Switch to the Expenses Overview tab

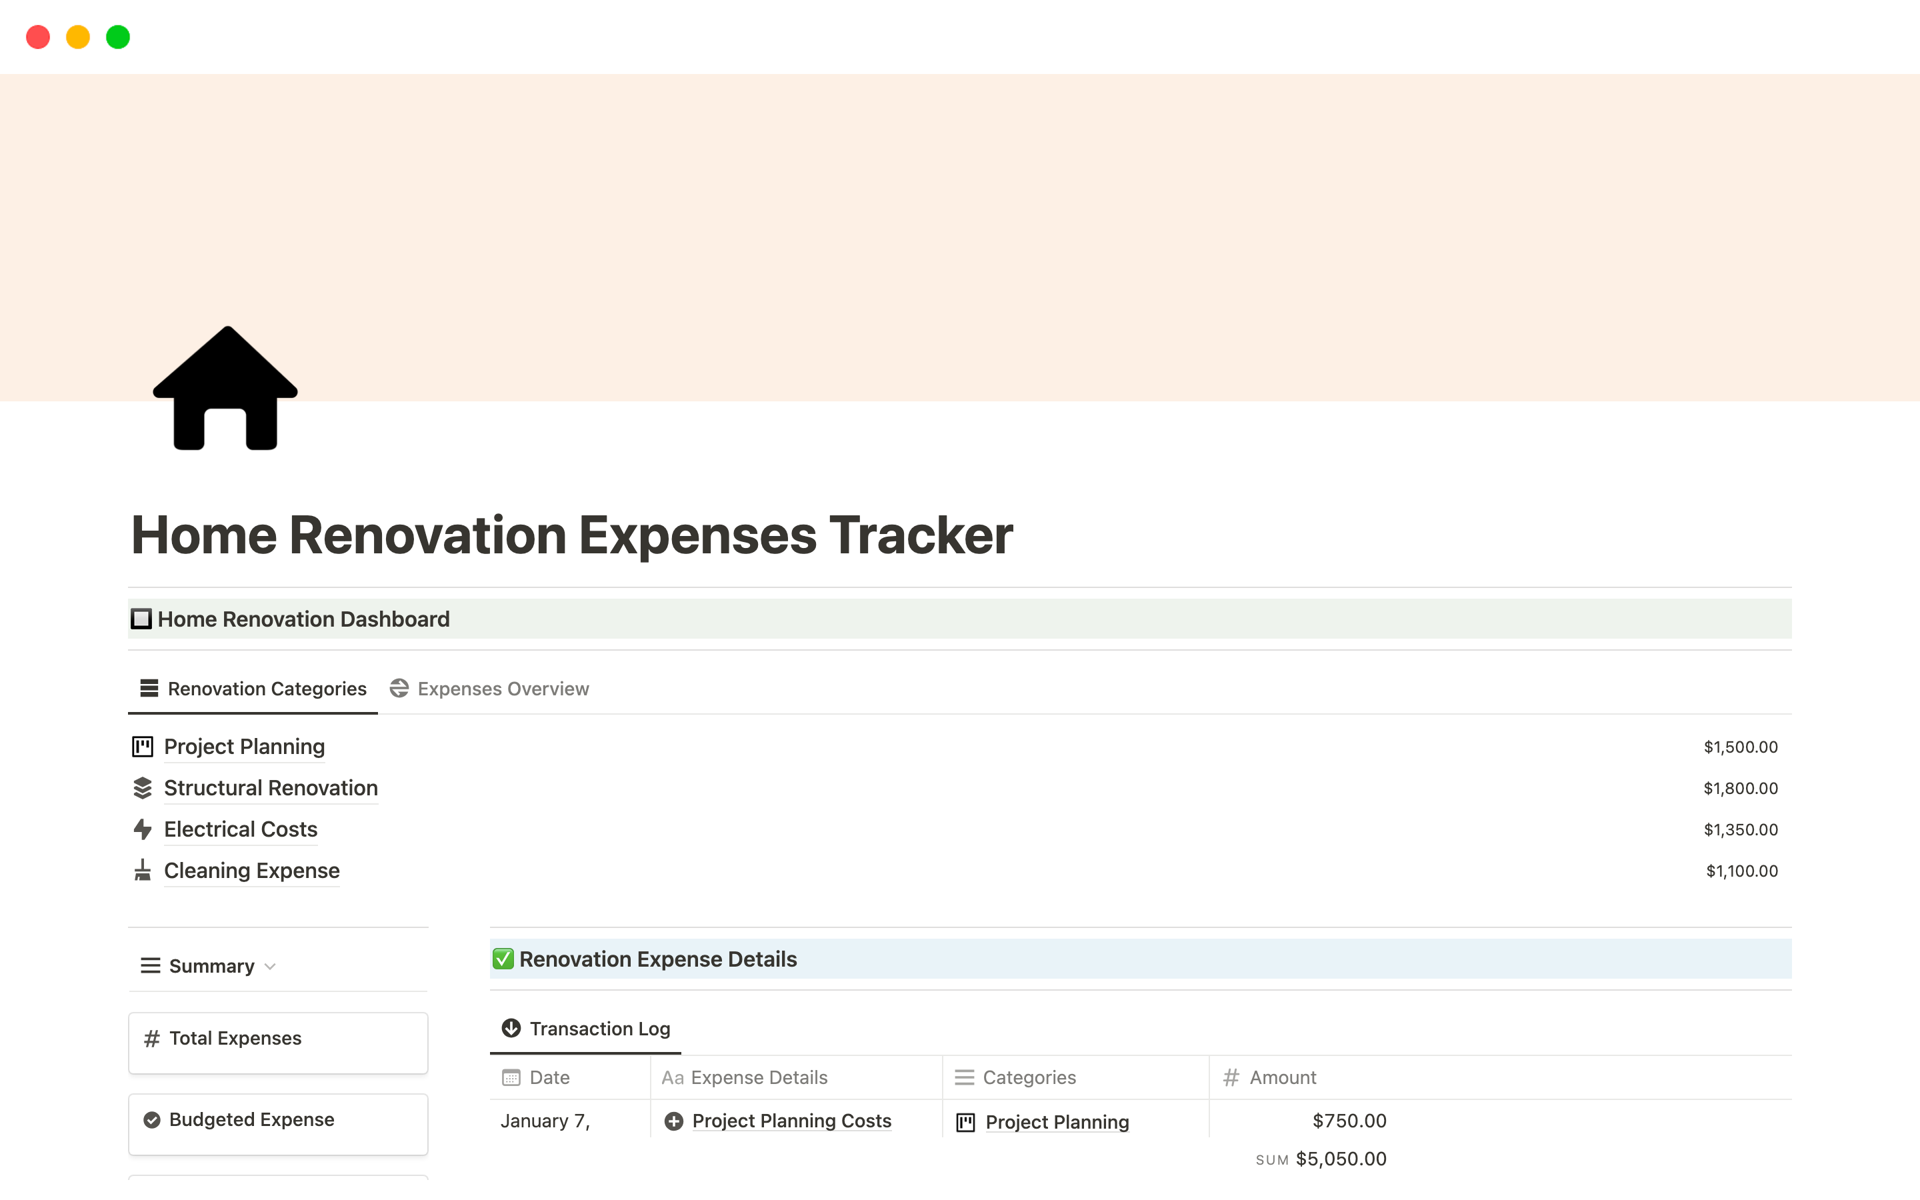point(502,688)
